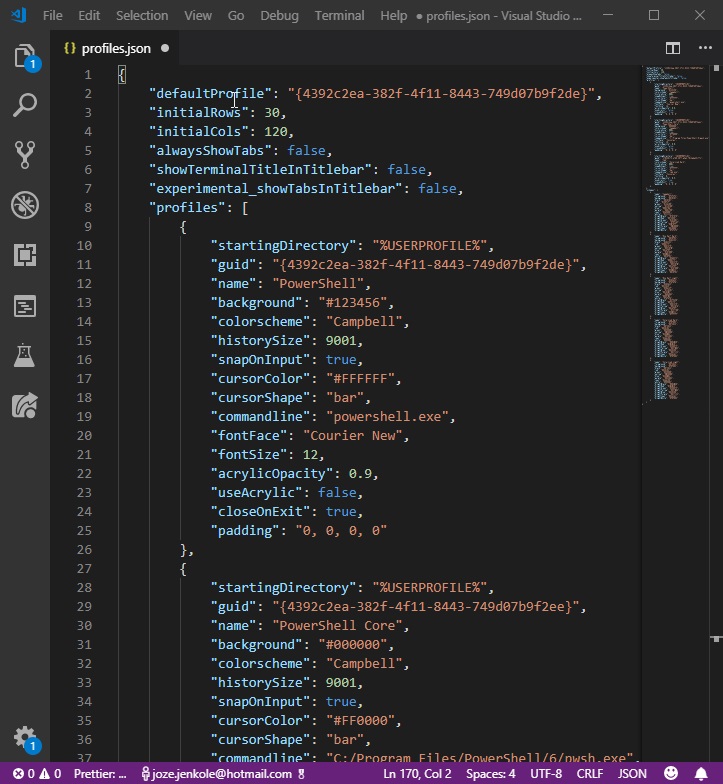Viewport: 723px width, 784px height.
Task: Click the "0, 0, 0, 0" padding value
Action: coord(341,530)
